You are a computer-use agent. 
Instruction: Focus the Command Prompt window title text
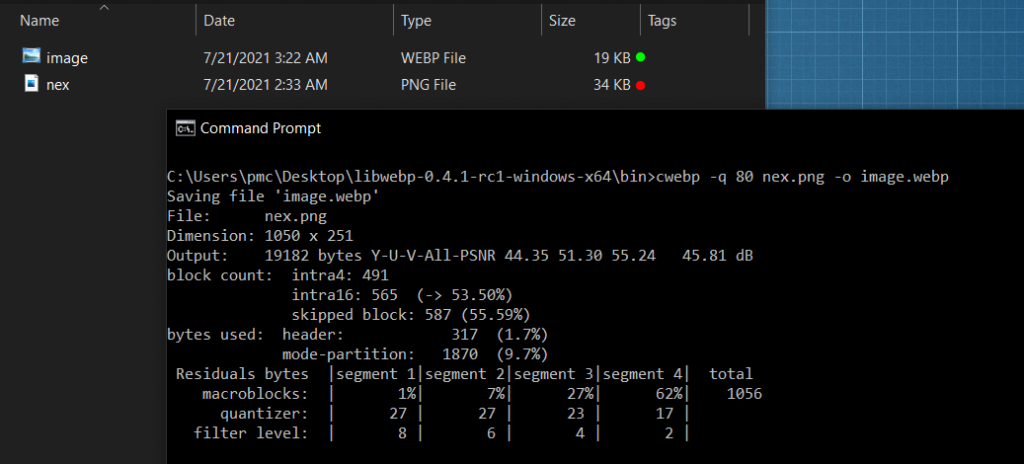[x=261, y=128]
